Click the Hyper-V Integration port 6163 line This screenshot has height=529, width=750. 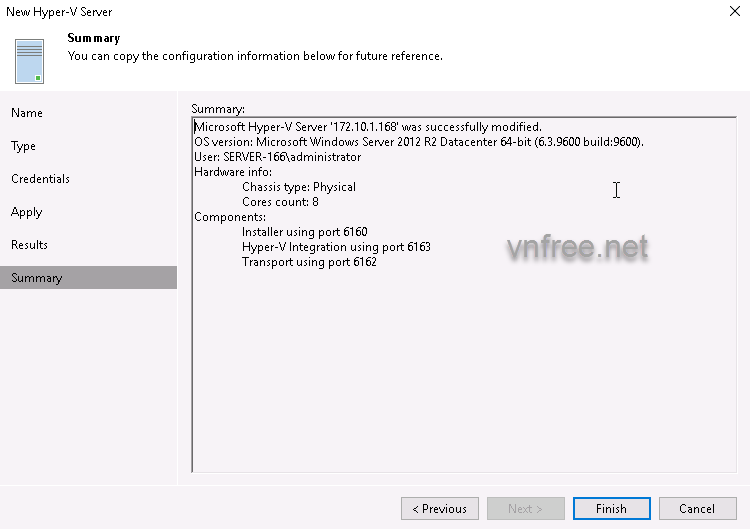(x=336, y=247)
